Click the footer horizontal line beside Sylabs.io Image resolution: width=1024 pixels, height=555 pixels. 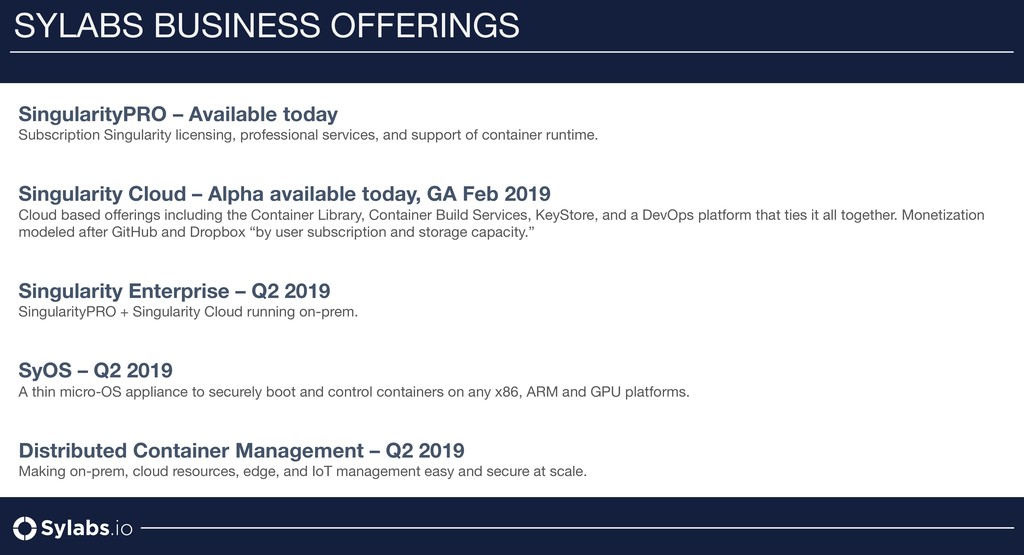[577, 528]
